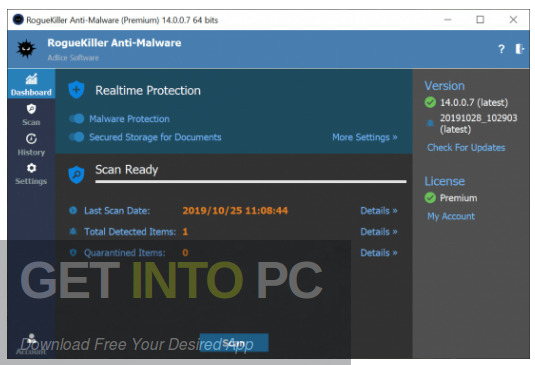Open Details for Total Detected Items

pyautogui.click(x=379, y=232)
